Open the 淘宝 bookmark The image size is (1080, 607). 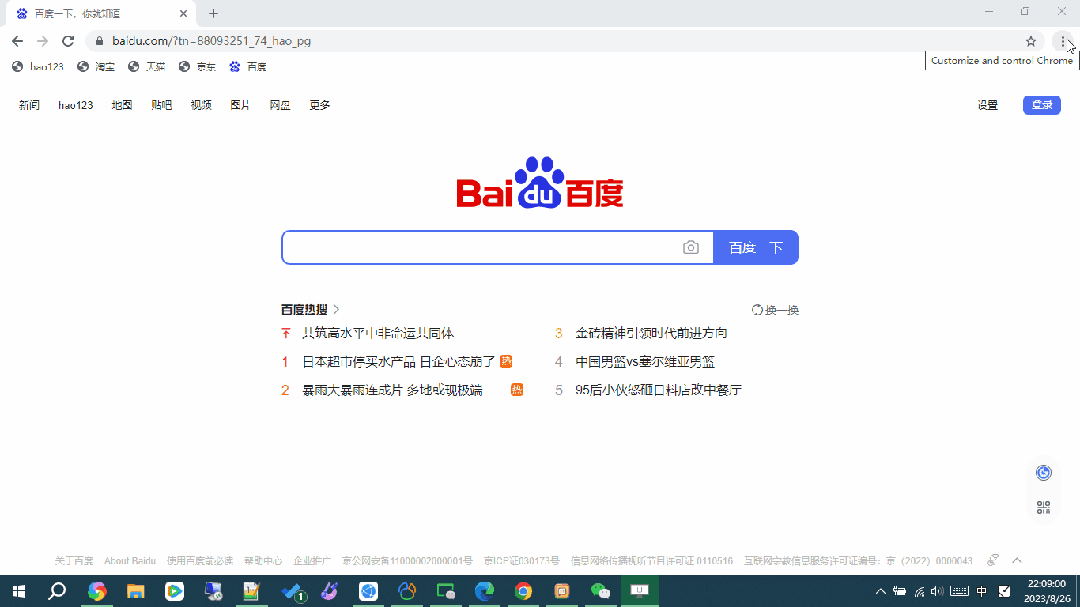96,67
